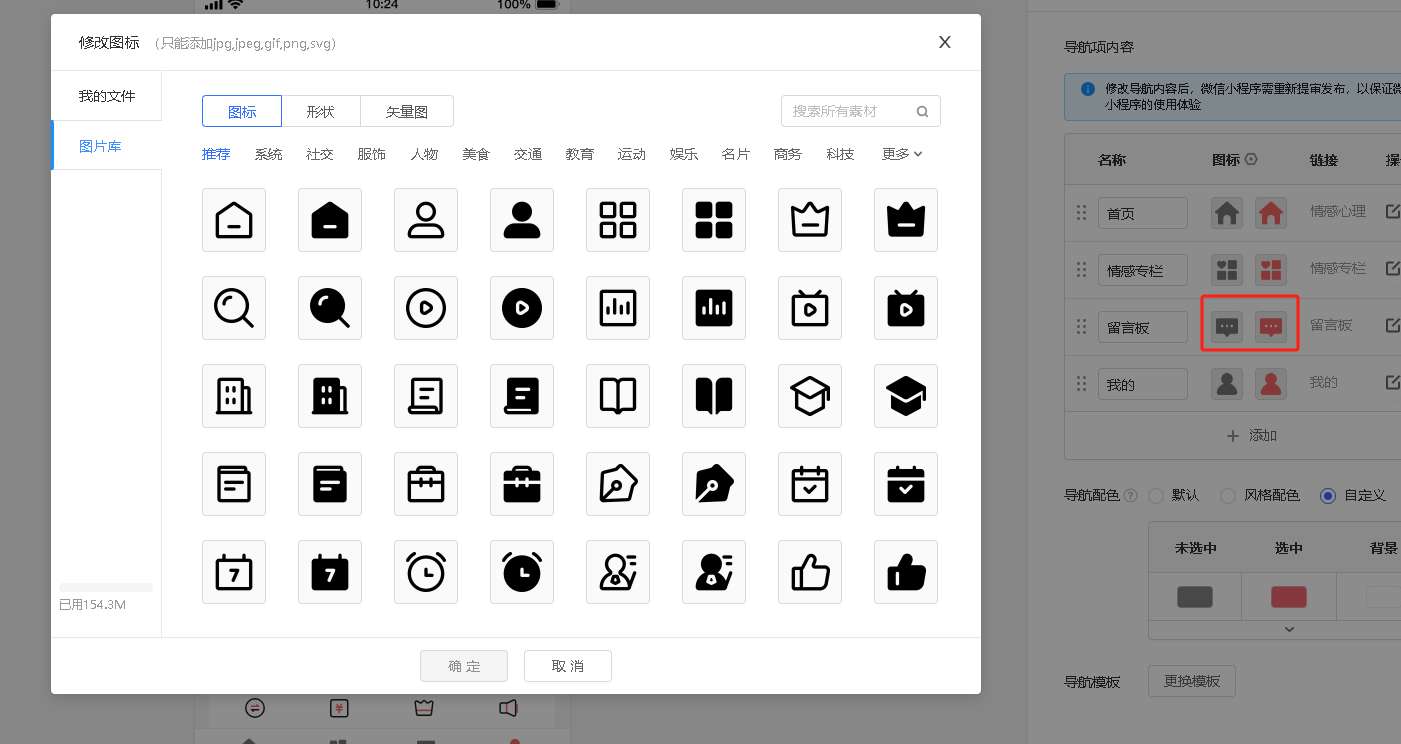Screen dimensions: 1401x744
Task: Open the red 选中 color swatch
Action: 1289,597
